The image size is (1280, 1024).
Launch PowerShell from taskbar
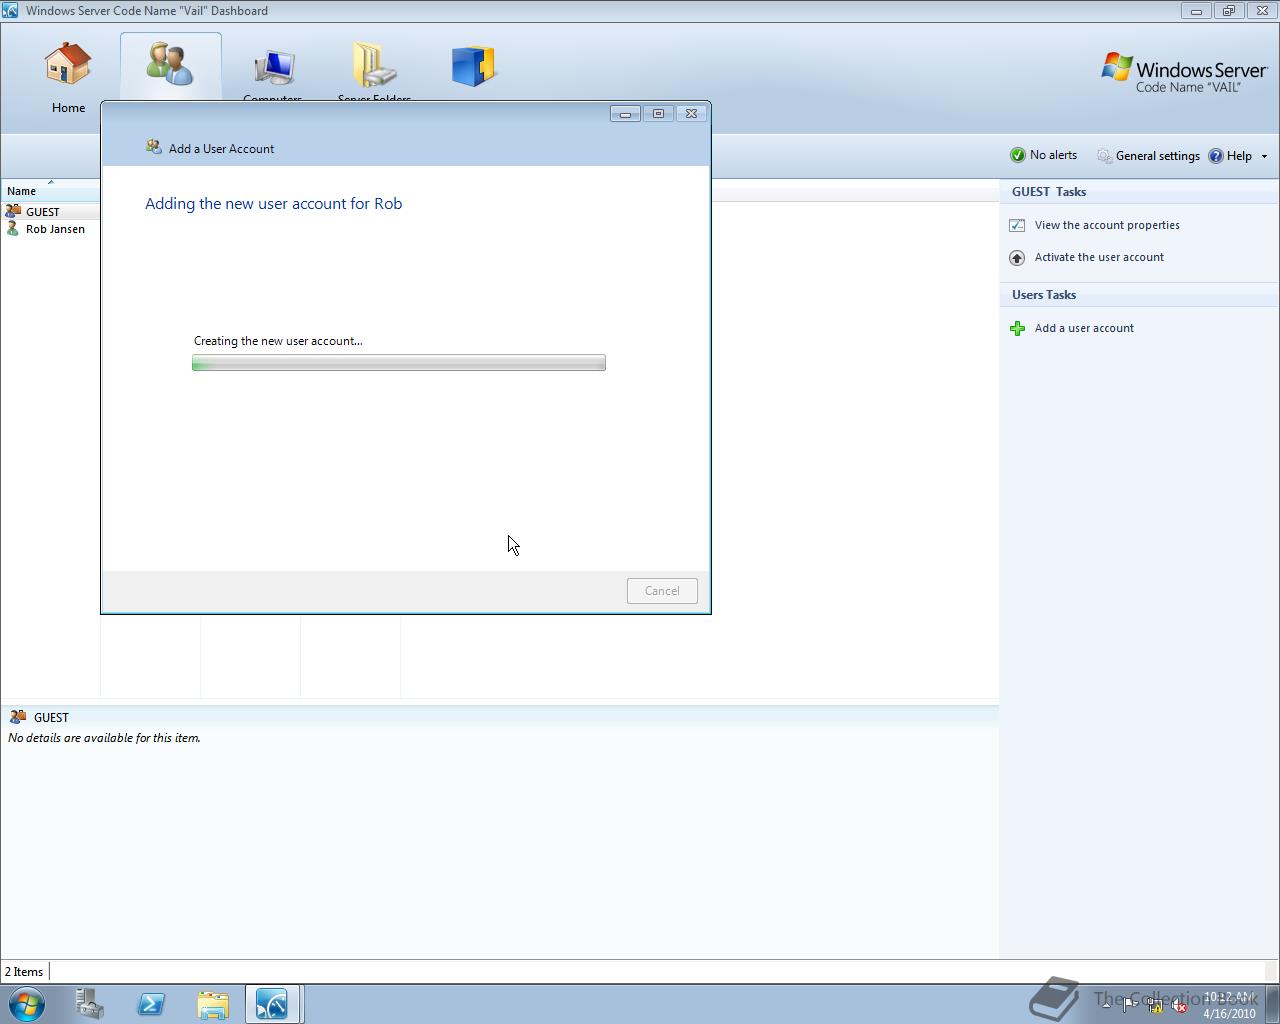[x=151, y=1004]
